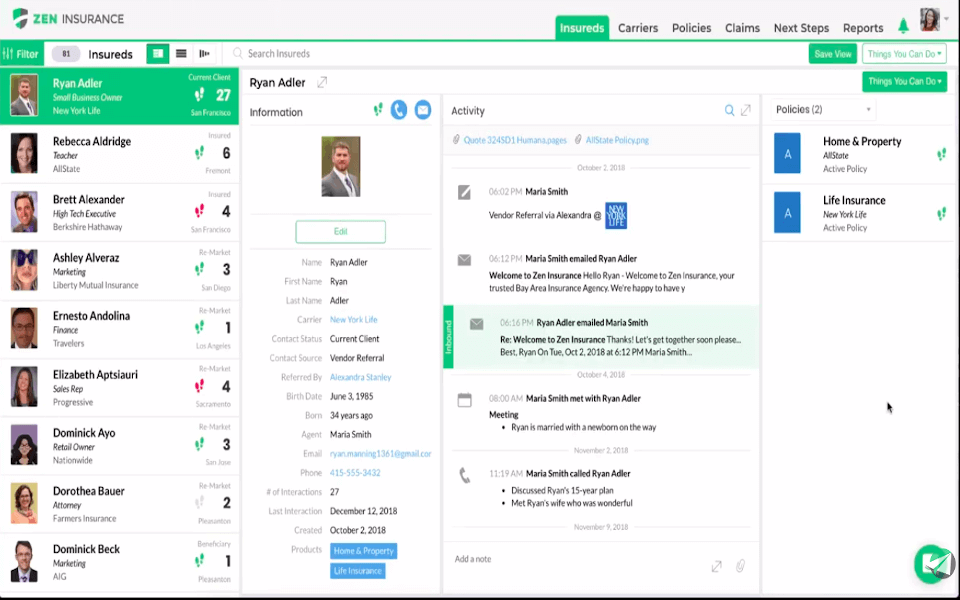The height and width of the screenshot is (600, 960).
Task: Click the green chat widget icon
Action: coord(934,564)
